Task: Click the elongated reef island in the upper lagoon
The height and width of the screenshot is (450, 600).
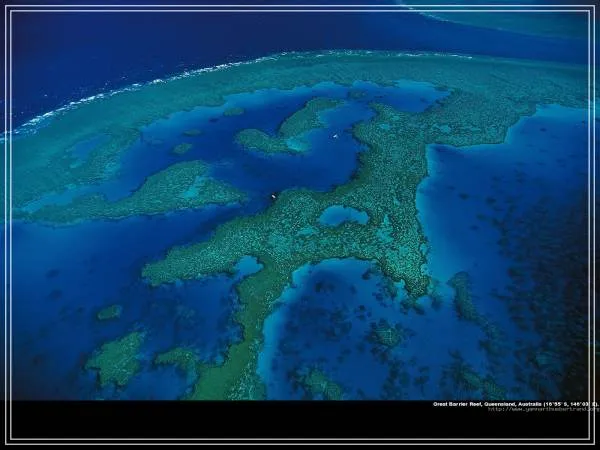Action: [290, 130]
